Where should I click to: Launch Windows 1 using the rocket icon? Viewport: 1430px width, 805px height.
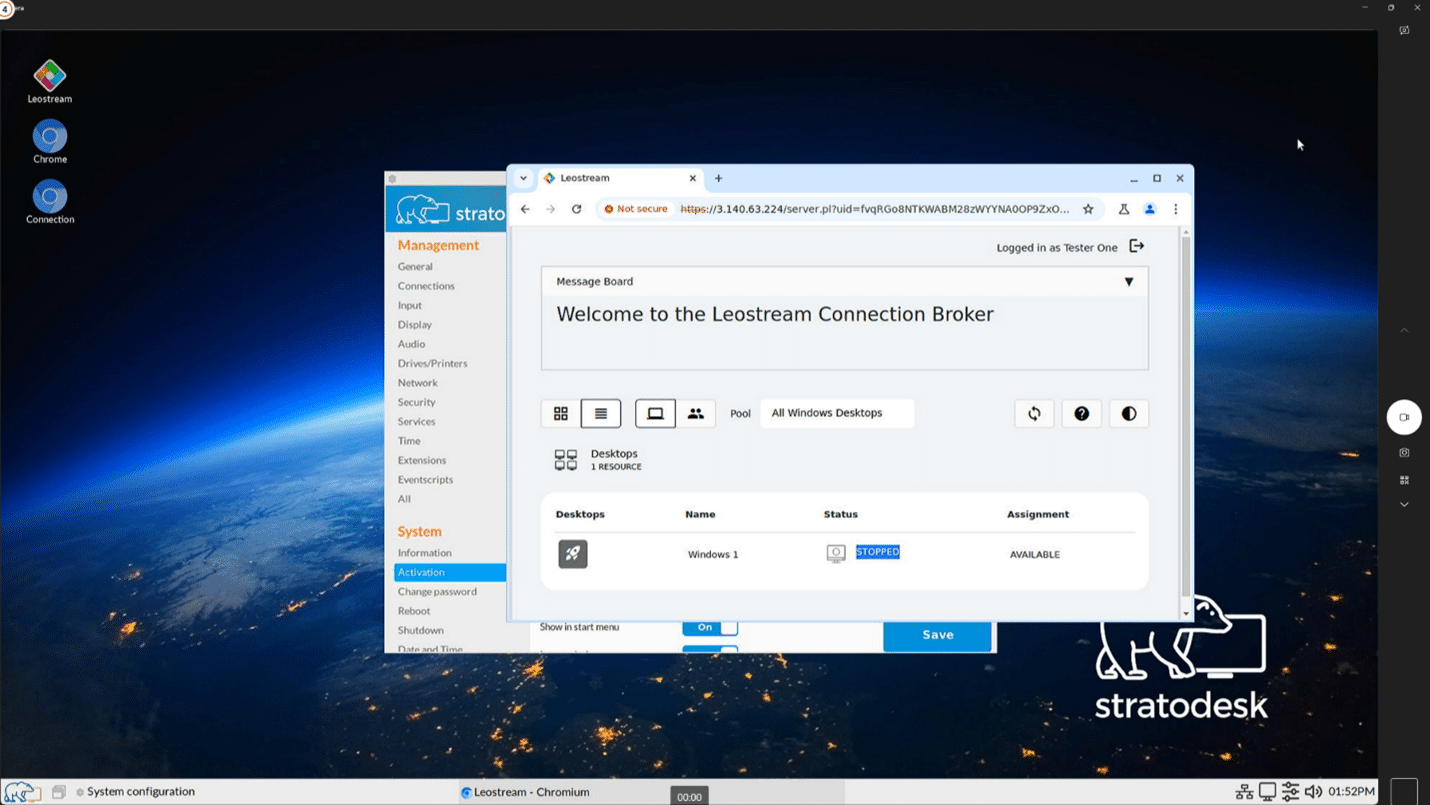(573, 553)
